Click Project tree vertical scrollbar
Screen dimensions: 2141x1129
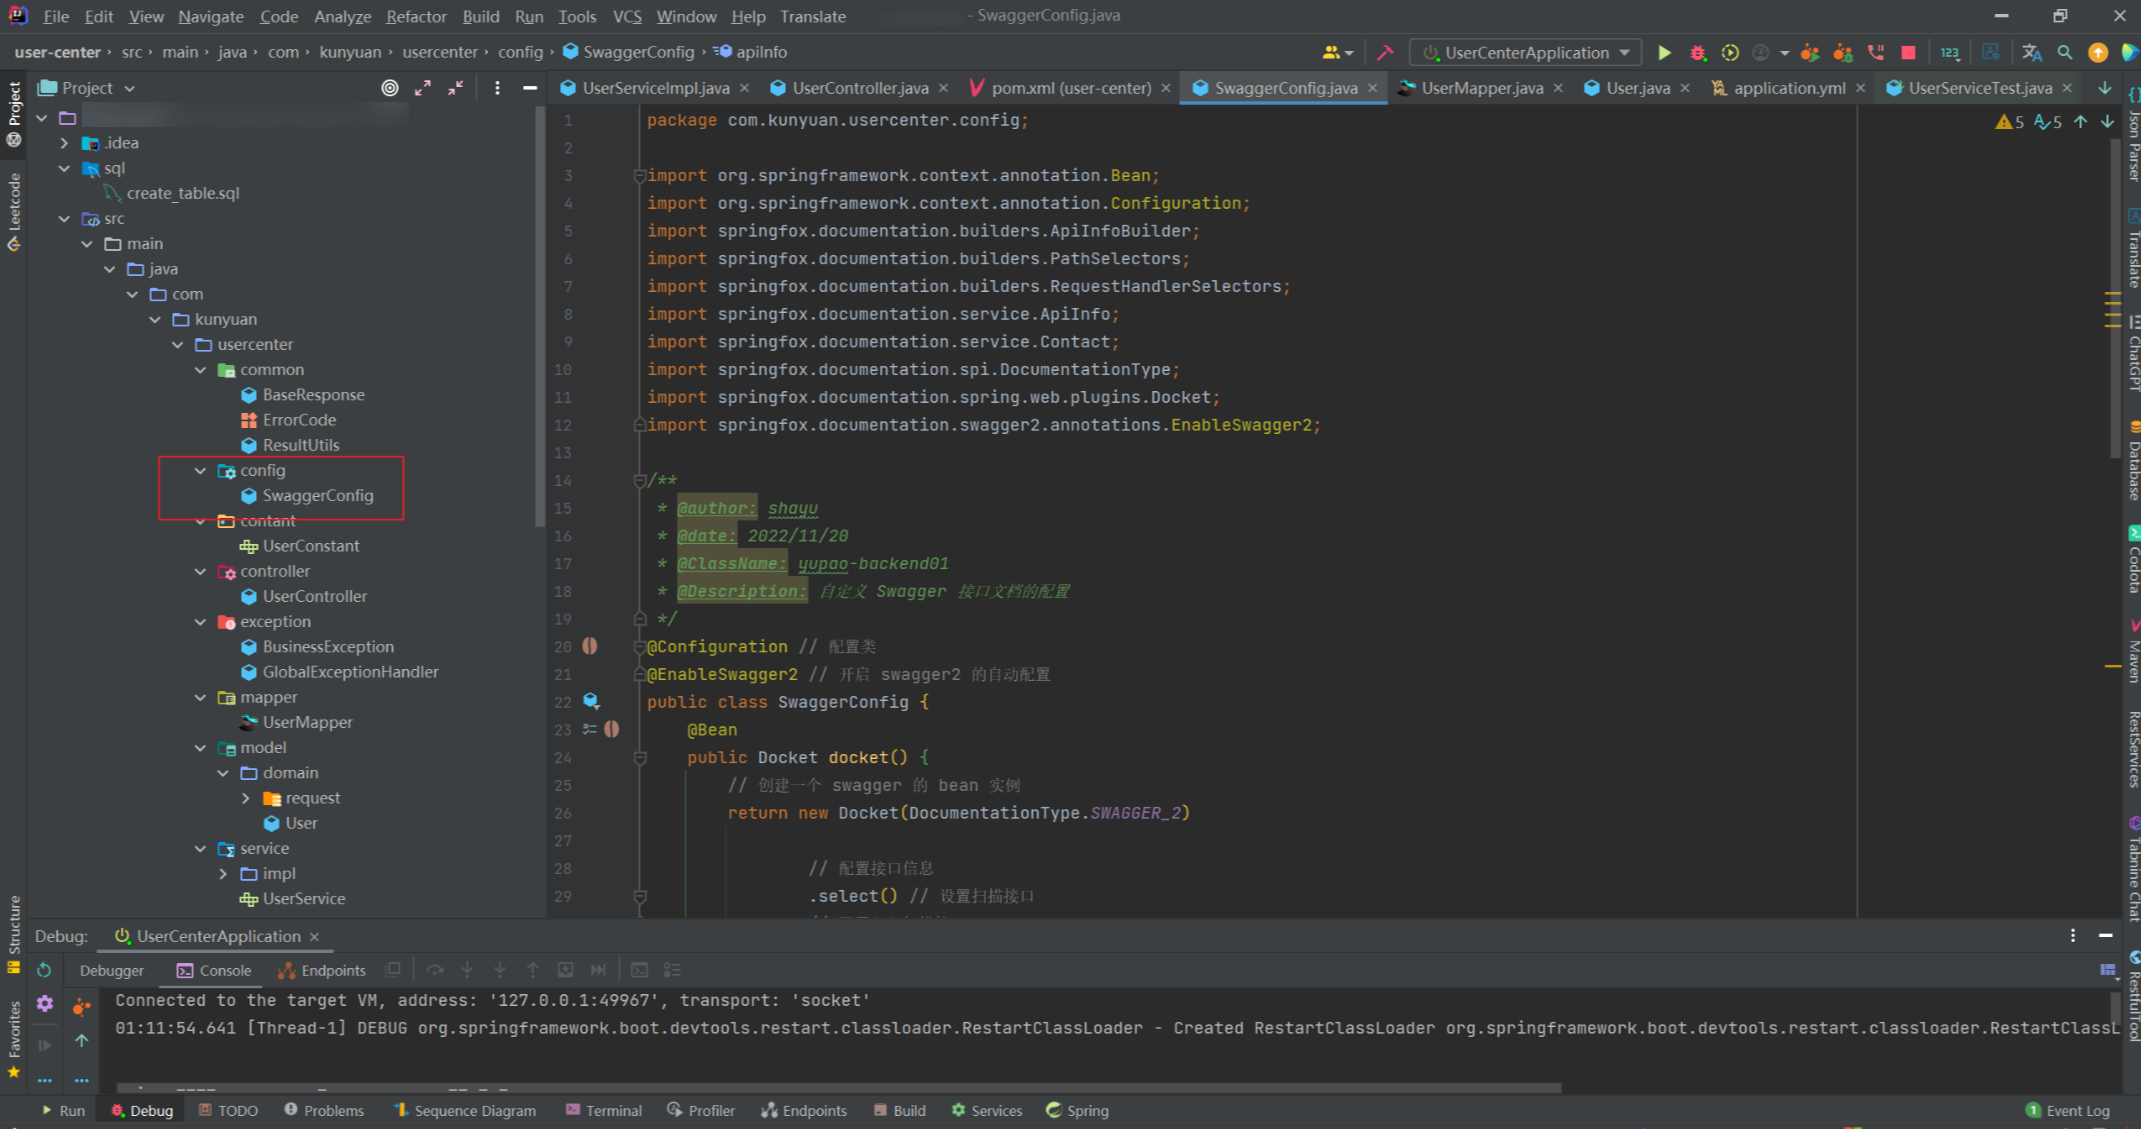click(540, 317)
